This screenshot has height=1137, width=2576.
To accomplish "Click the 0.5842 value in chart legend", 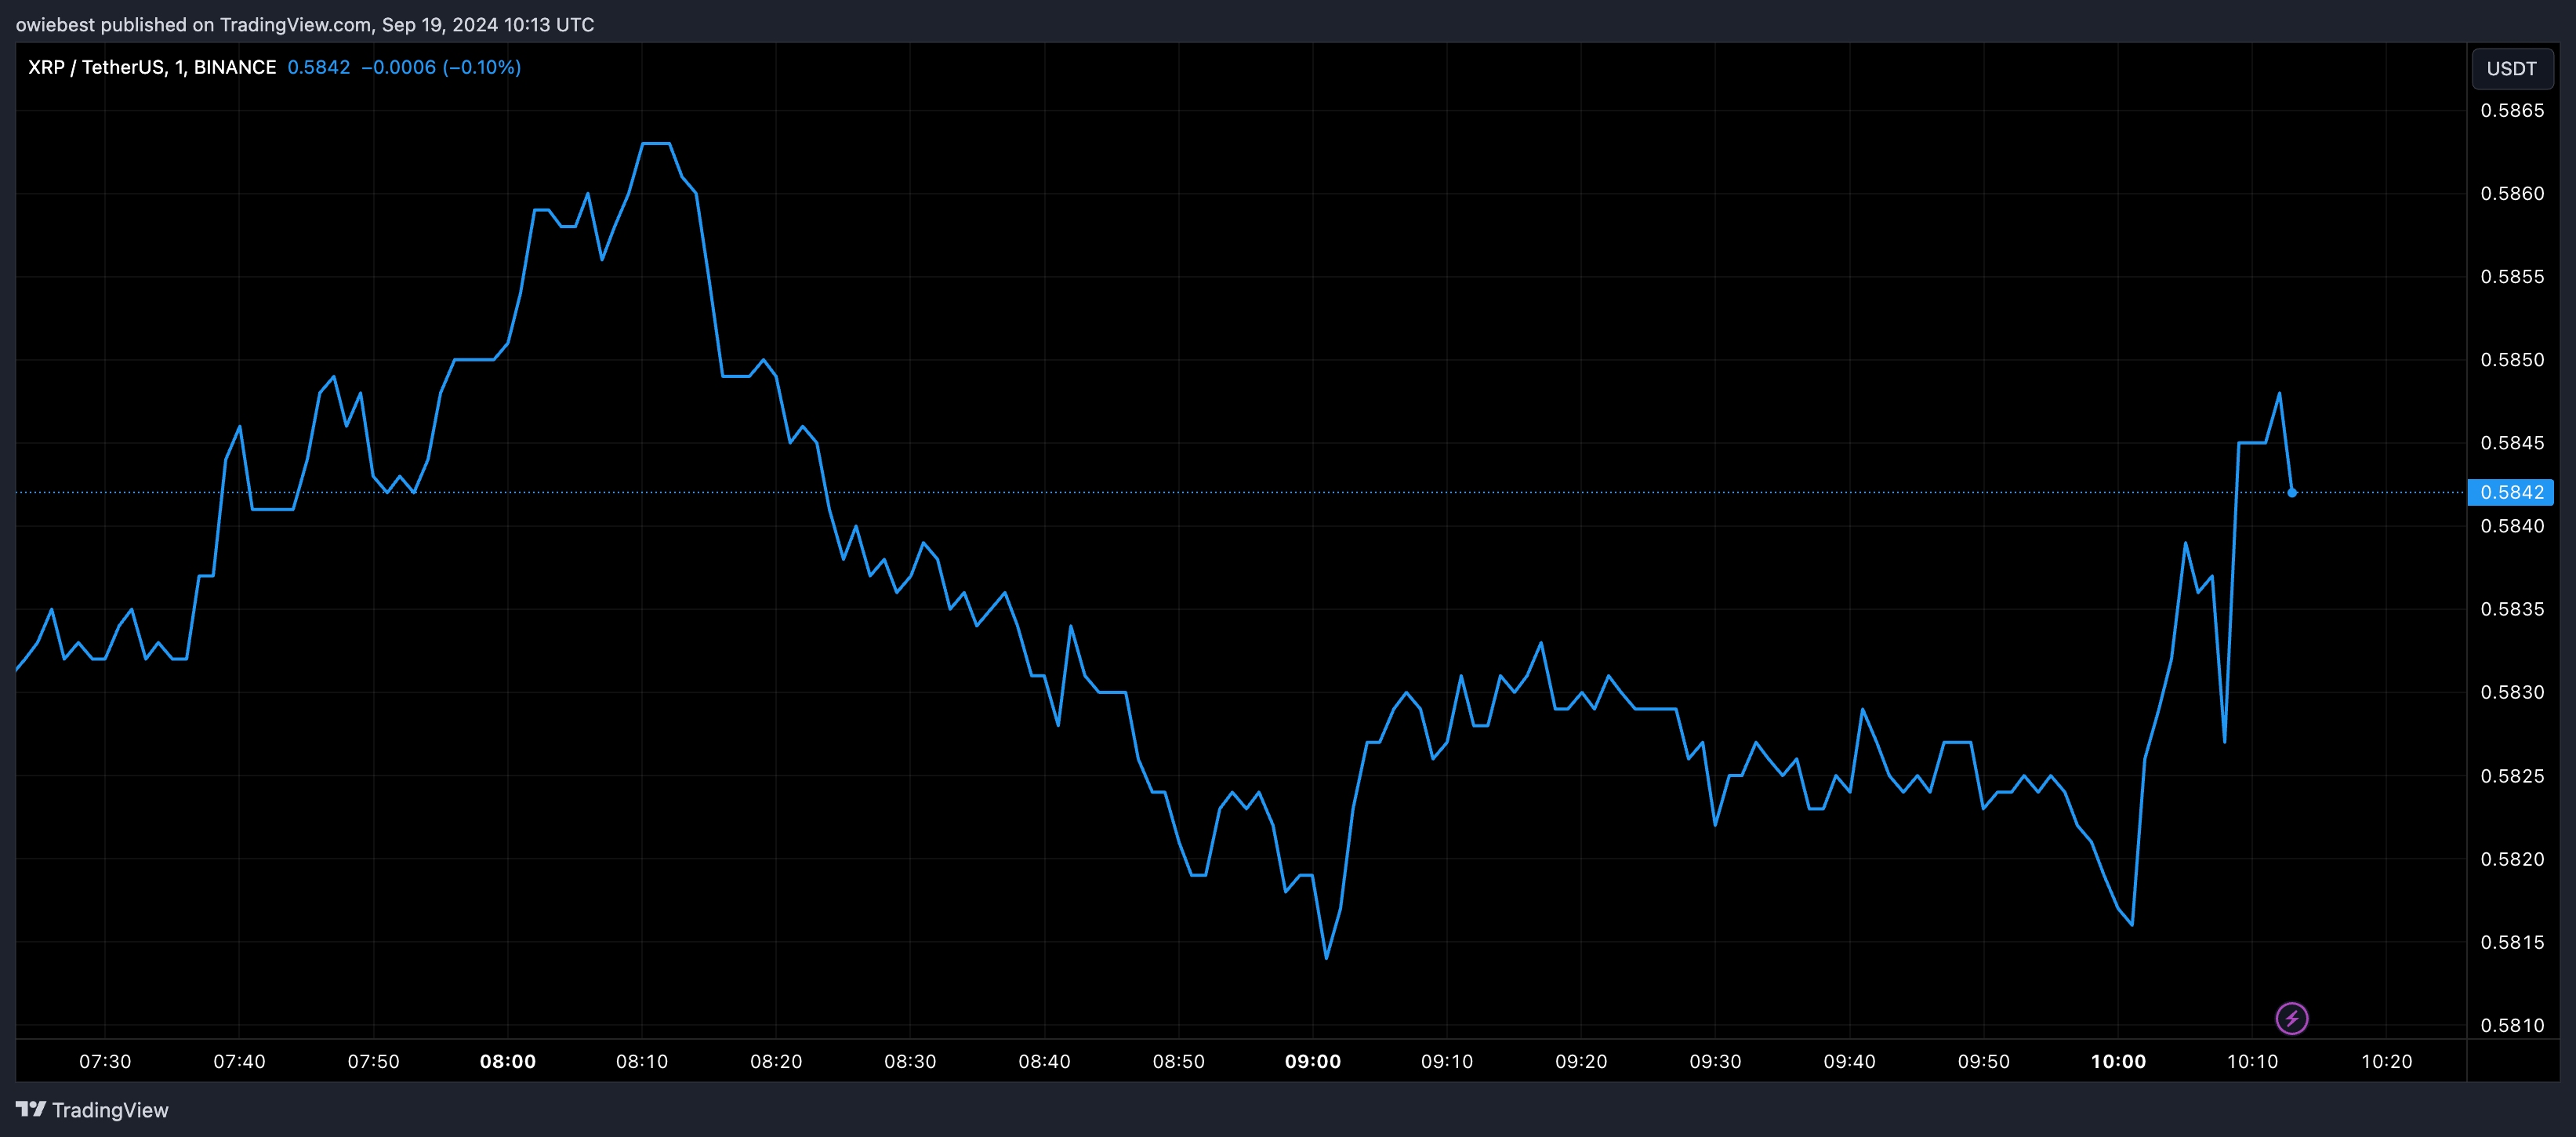I will tap(319, 67).
